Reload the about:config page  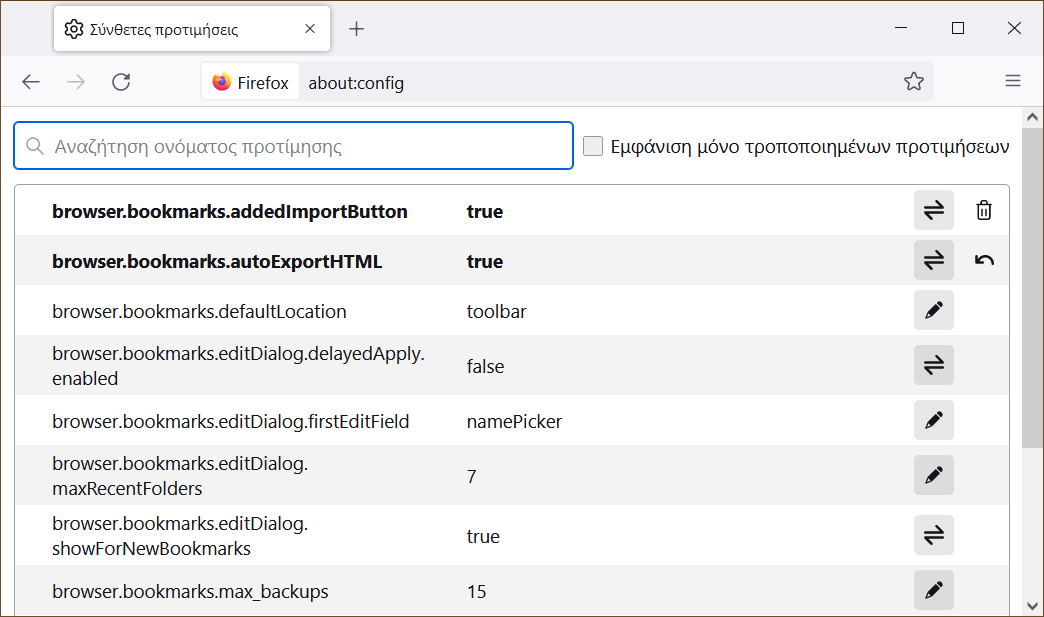pos(121,82)
